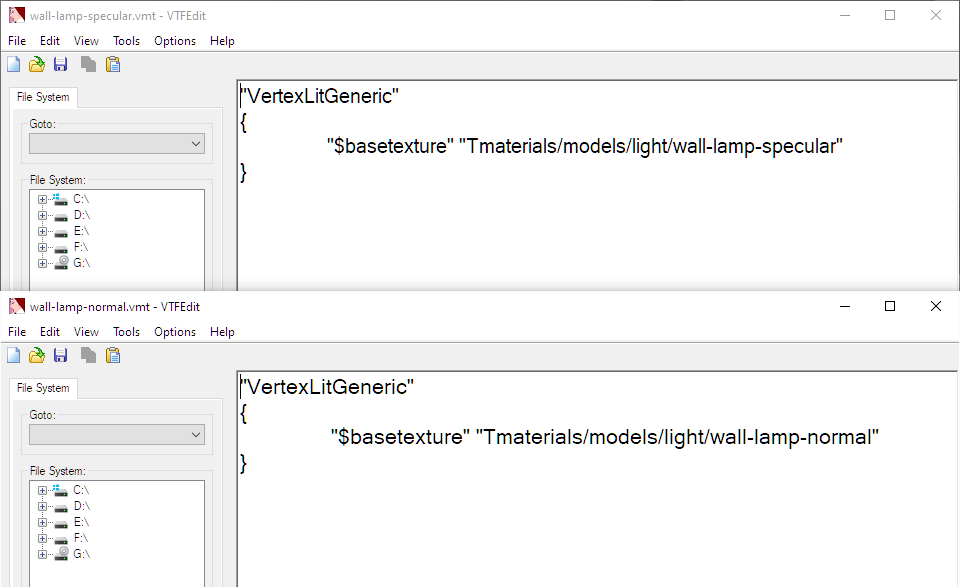Expand F:\ node in wall-lamp-normal window tree
Screen dimensions: 960x587
(42, 538)
